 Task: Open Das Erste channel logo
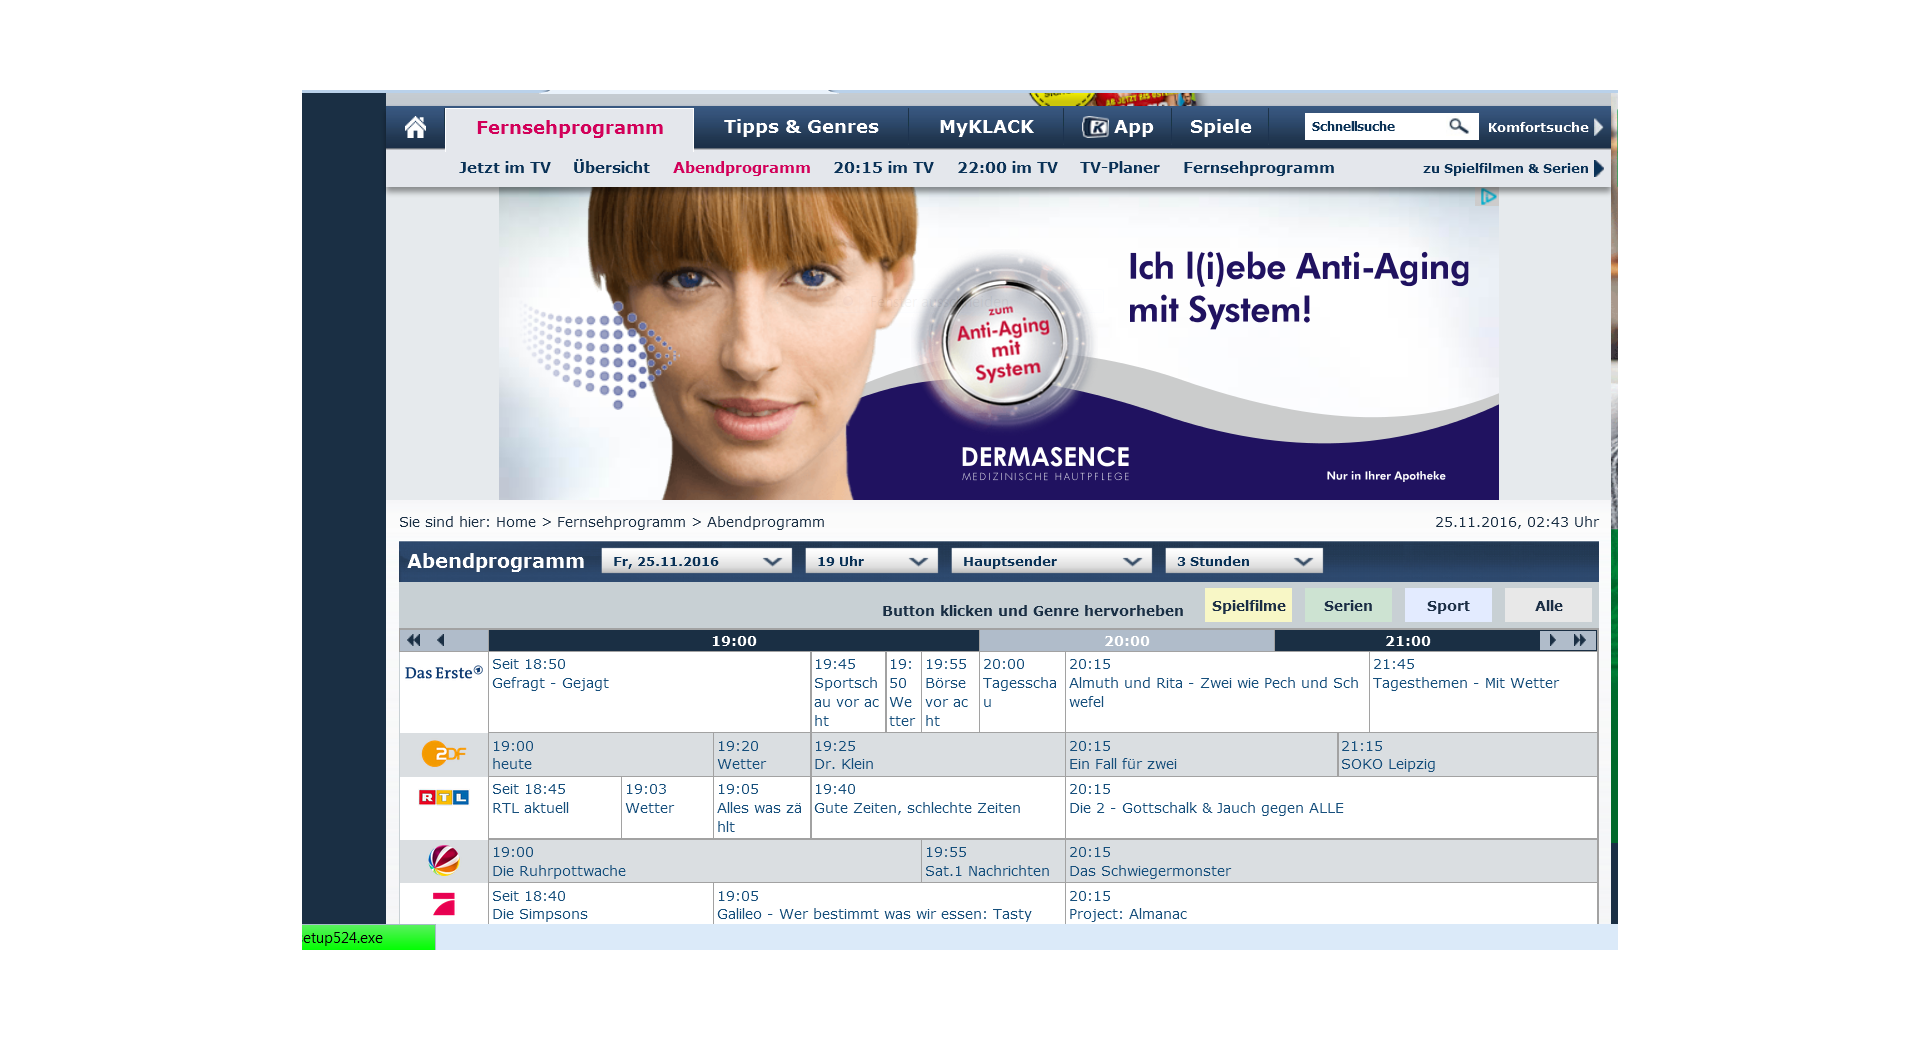click(444, 673)
